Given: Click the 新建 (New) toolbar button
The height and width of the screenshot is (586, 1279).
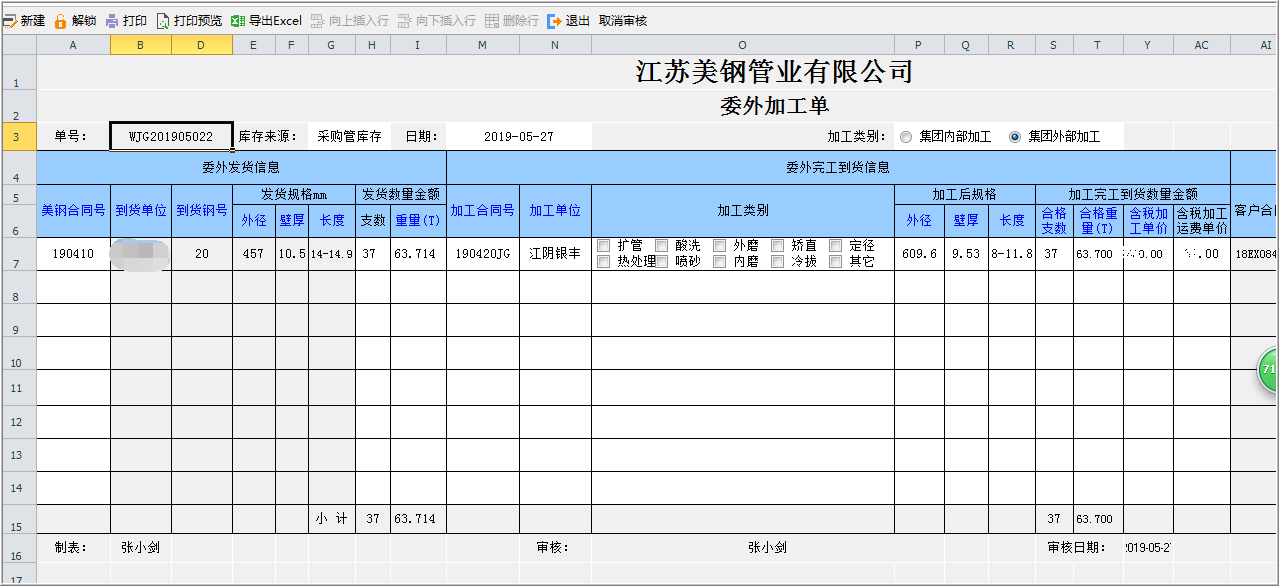Looking at the screenshot, I should click(24, 20).
